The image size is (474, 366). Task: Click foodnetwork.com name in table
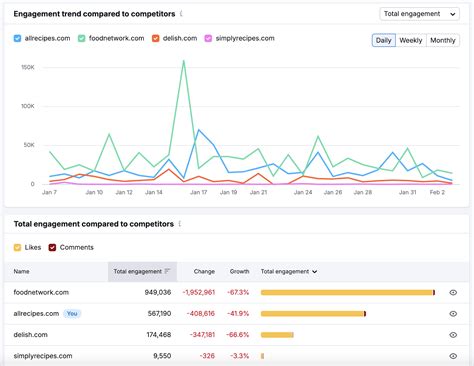point(41,292)
